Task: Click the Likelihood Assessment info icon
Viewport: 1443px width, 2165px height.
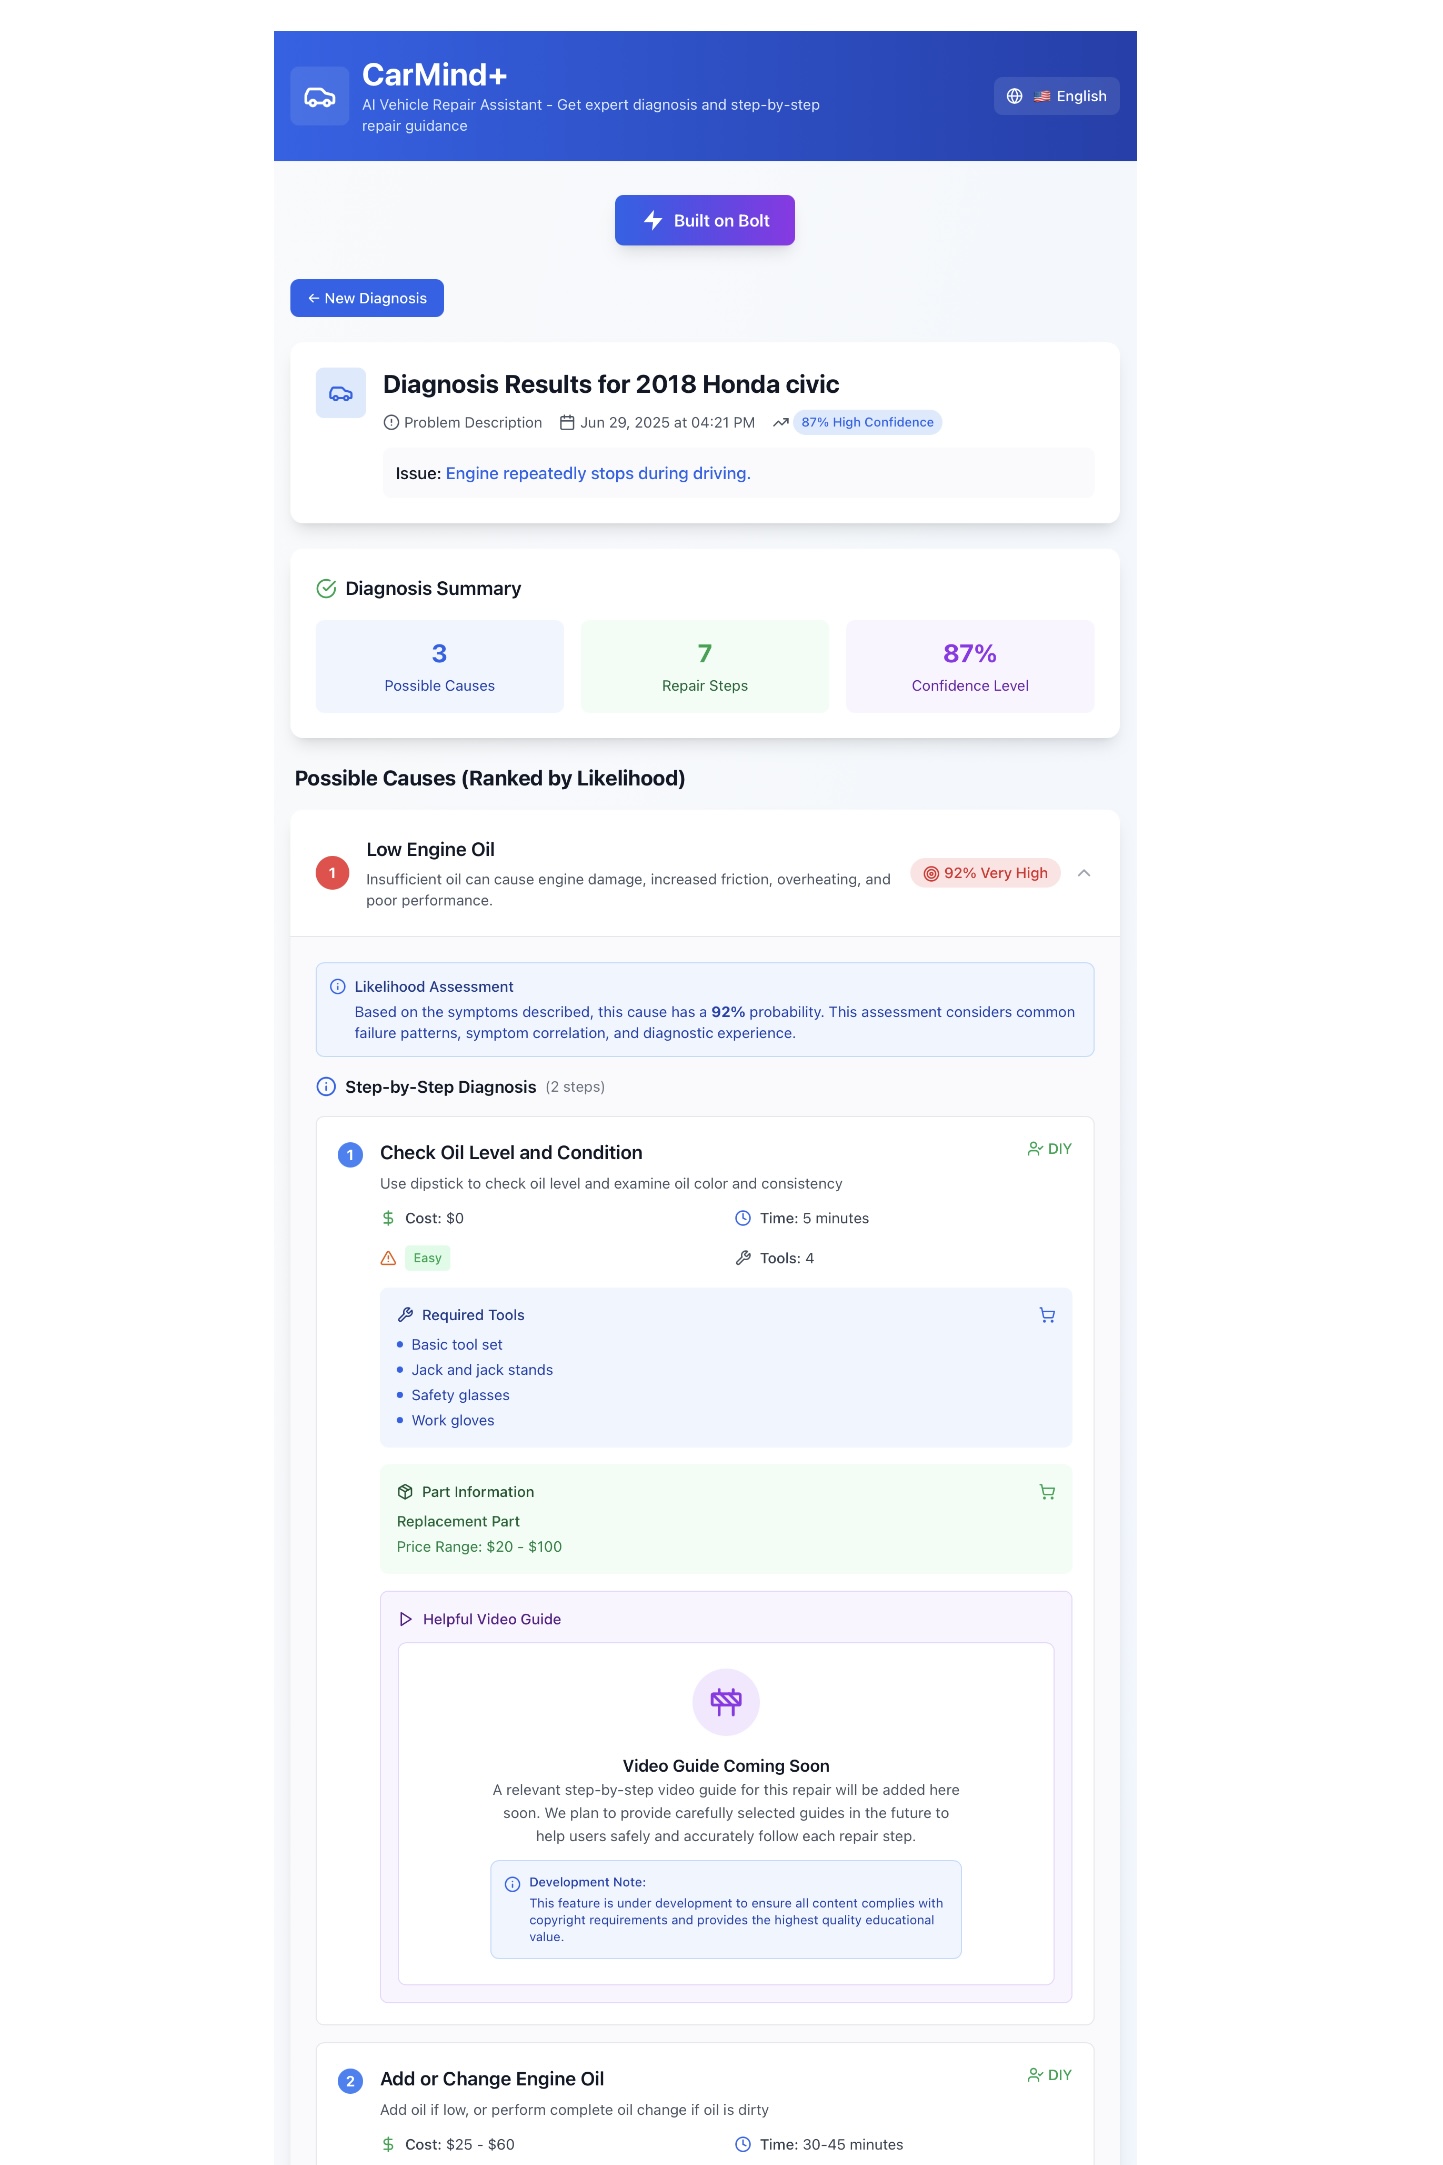Action: tap(338, 987)
